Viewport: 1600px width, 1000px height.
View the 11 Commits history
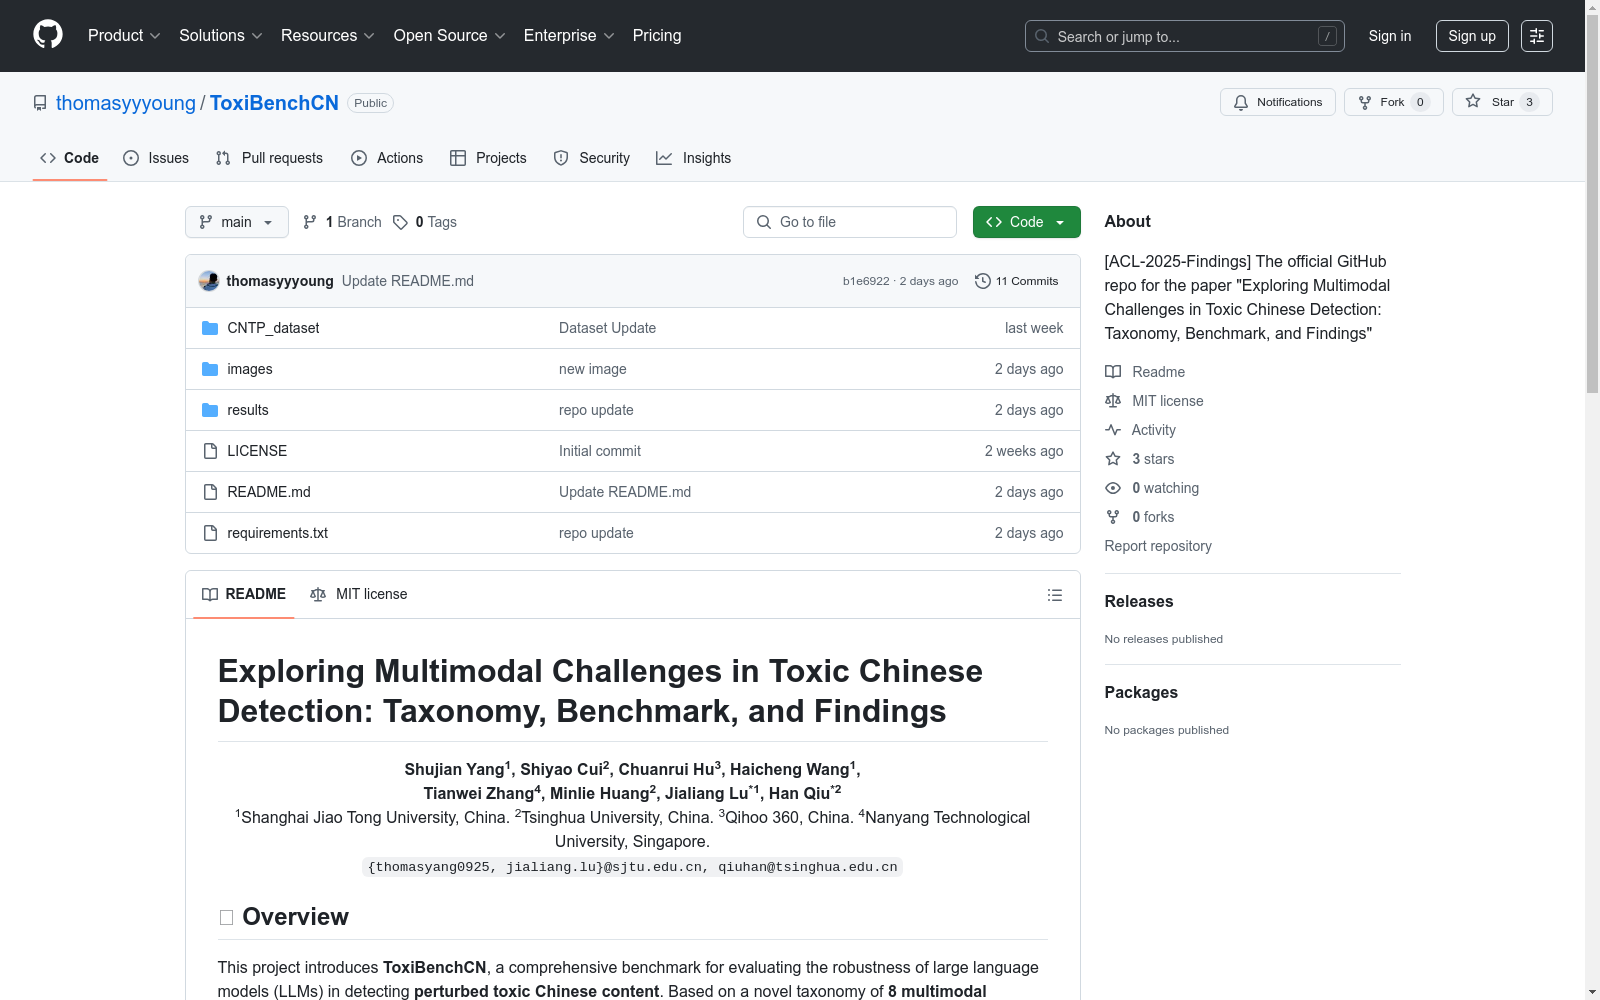[x=1017, y=281]
